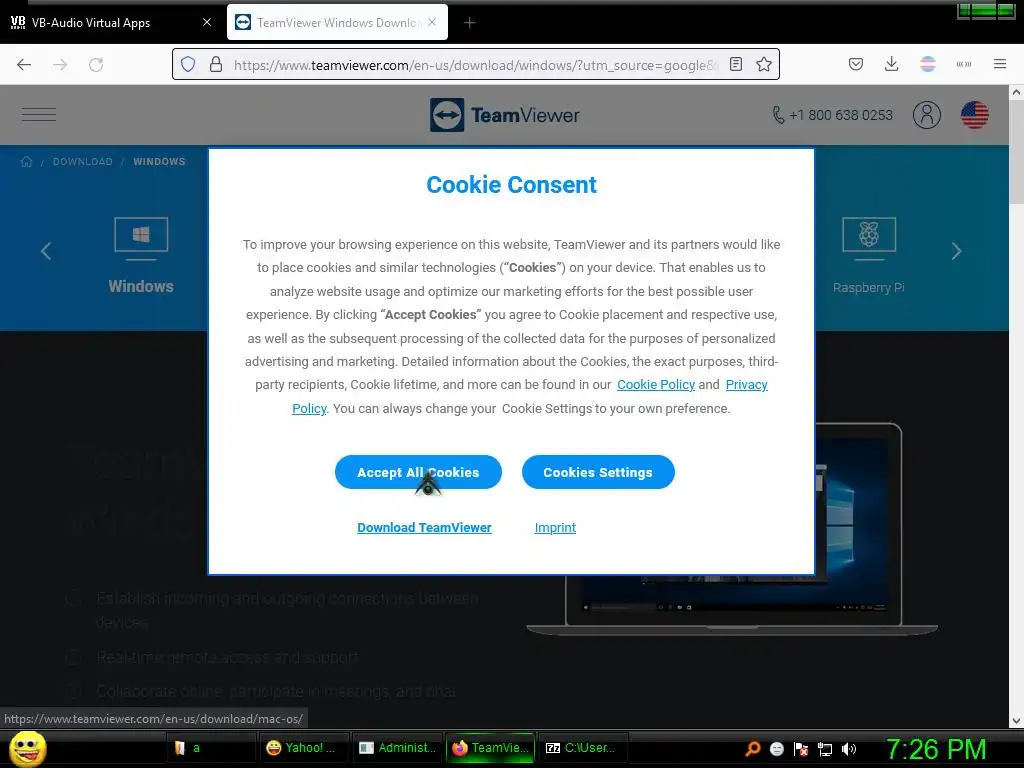Image resolution: width=1024 pixels, height=768 pixels.
Task: Open the Pocket save icon
Action: coord(856,64)
